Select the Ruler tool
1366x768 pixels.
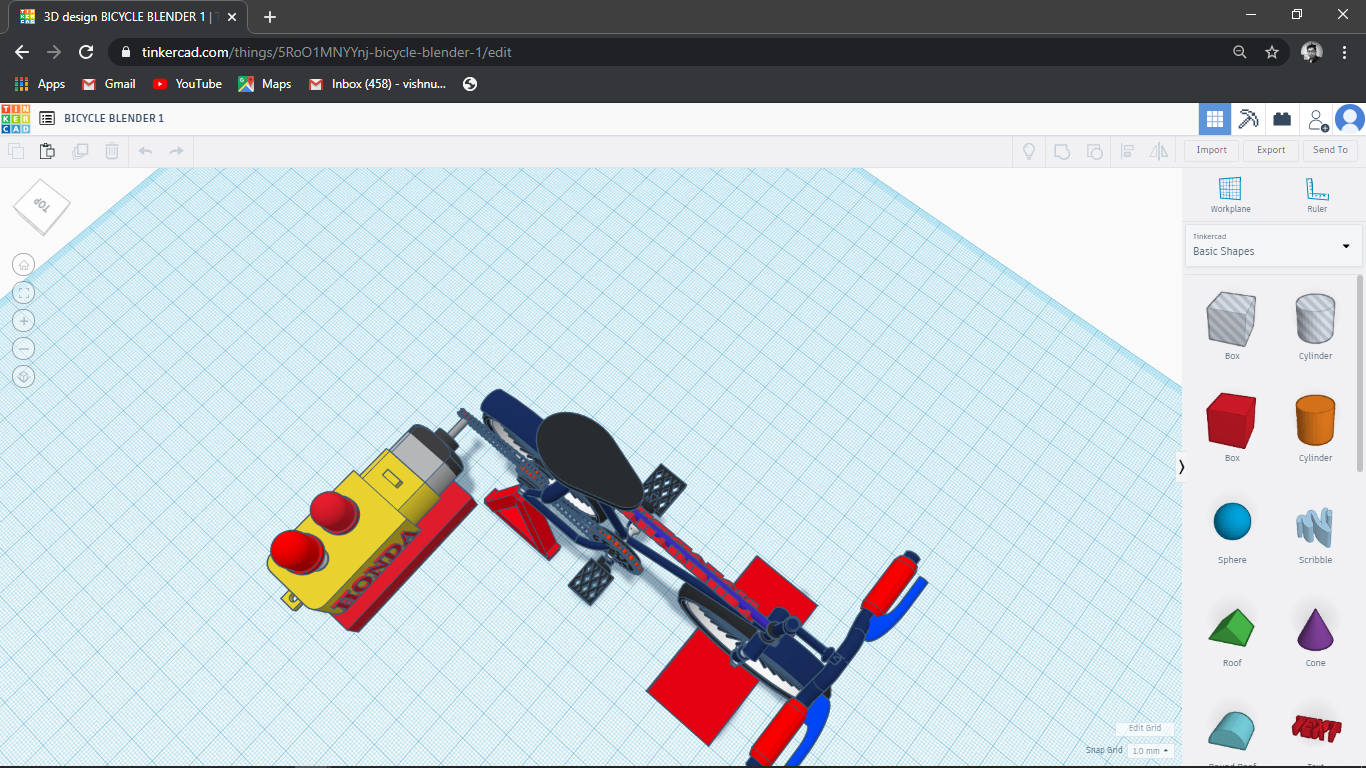pos(1315,192)
